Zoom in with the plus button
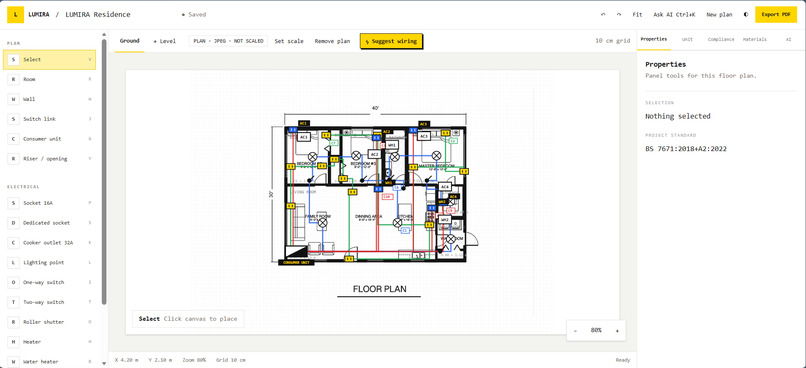The height and width of the screenshot is (368, 806). 617,330
